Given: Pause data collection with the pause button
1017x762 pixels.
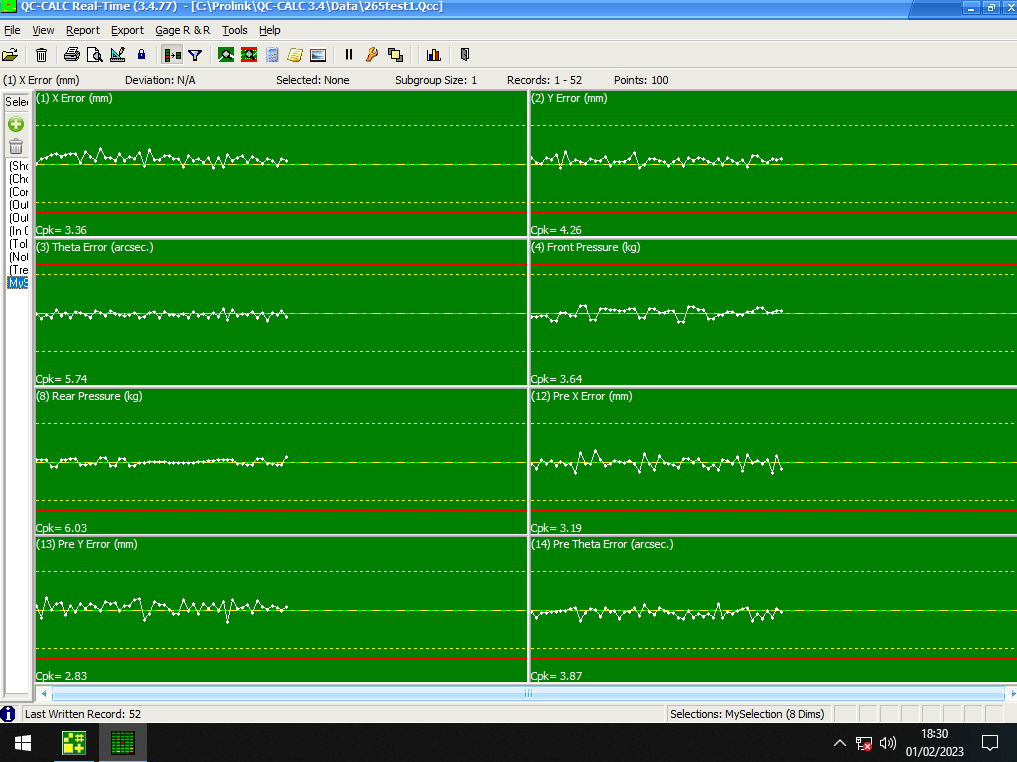Looking at the screenshot, I should pos(349,55).
